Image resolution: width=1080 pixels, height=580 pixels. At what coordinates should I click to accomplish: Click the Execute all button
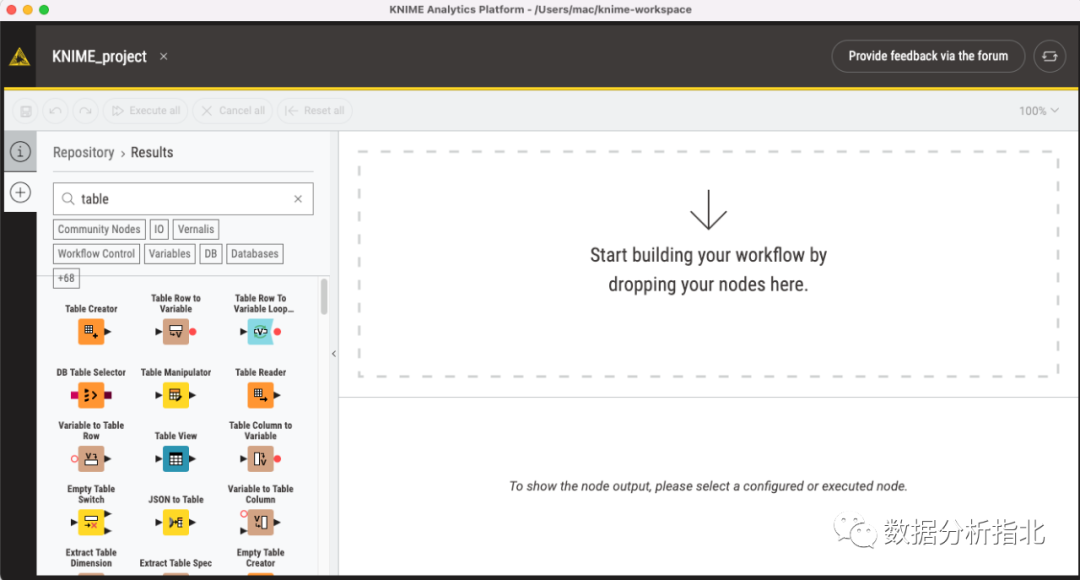(x=146, y=111)
